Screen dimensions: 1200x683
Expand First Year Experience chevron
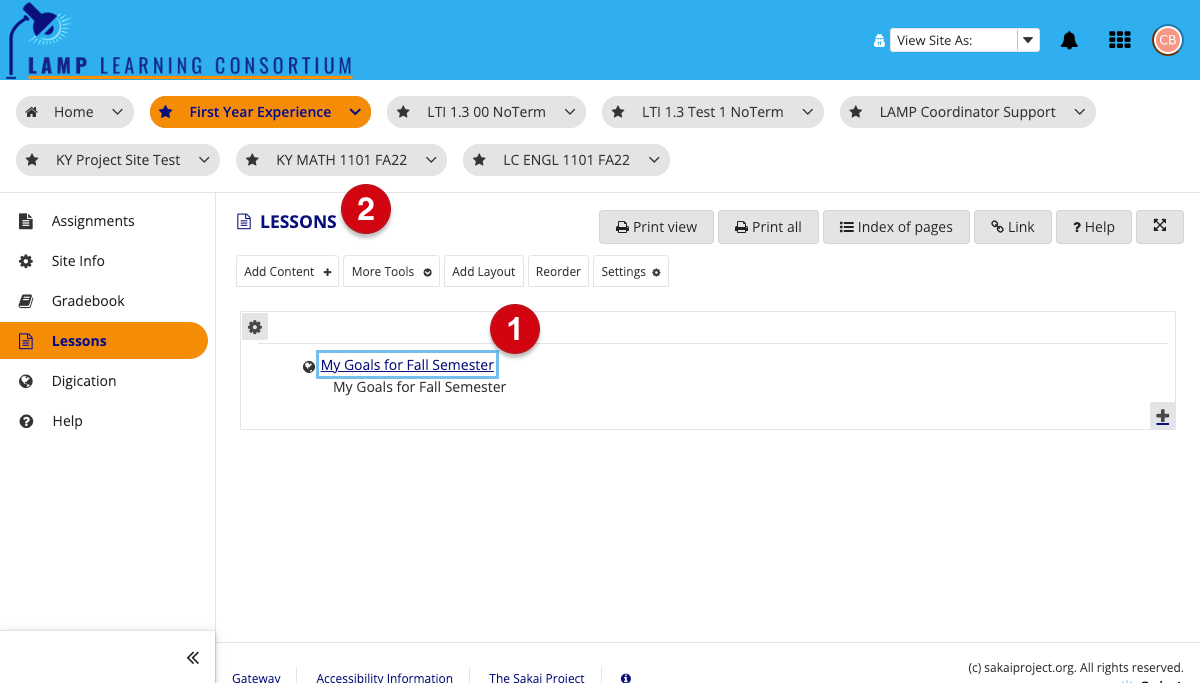tap(355, 112)
